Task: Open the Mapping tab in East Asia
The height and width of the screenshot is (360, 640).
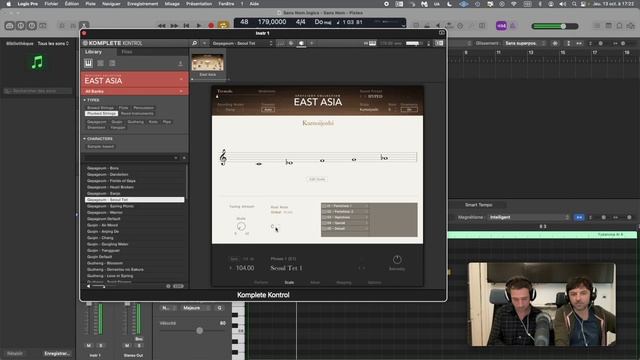Action: pos(344,282)
